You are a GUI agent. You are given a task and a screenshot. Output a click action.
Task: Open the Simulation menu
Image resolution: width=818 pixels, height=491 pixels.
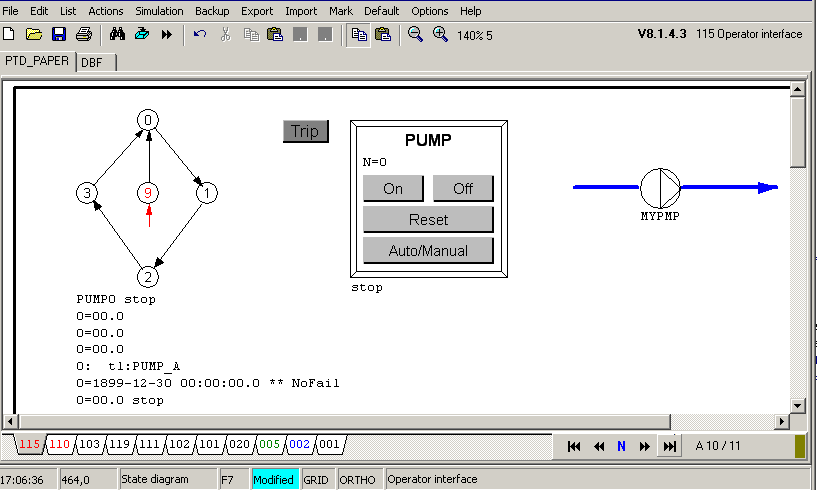click(x=159, y=11)
